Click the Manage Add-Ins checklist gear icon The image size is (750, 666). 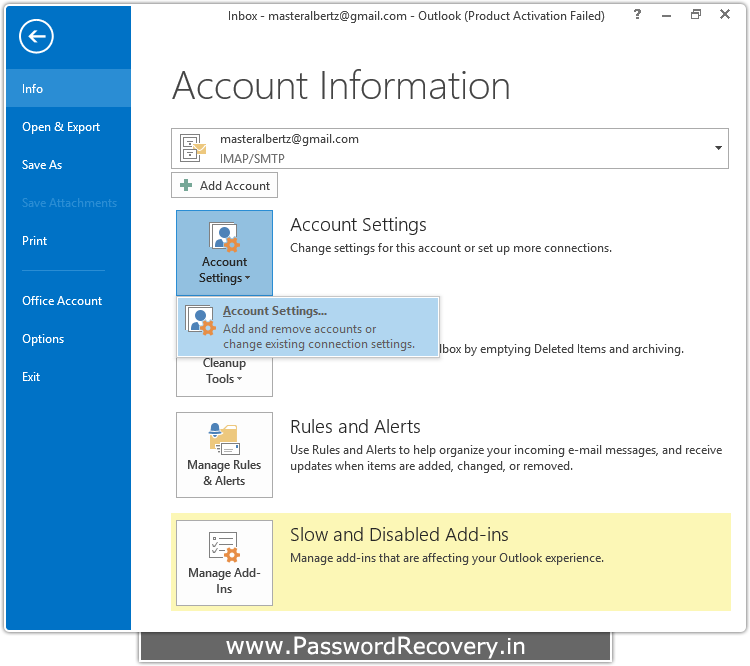point(224,547)
